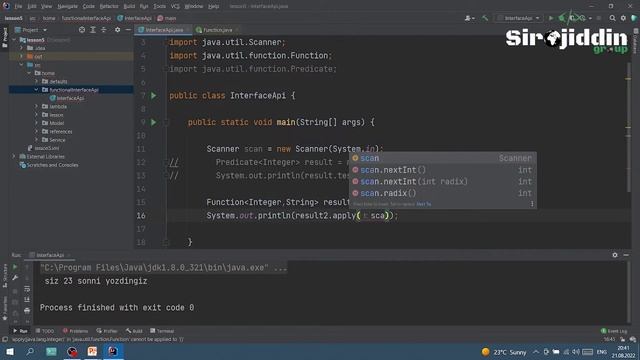Select the scan Scanner completion suggestion

click(x=443, y=158)
